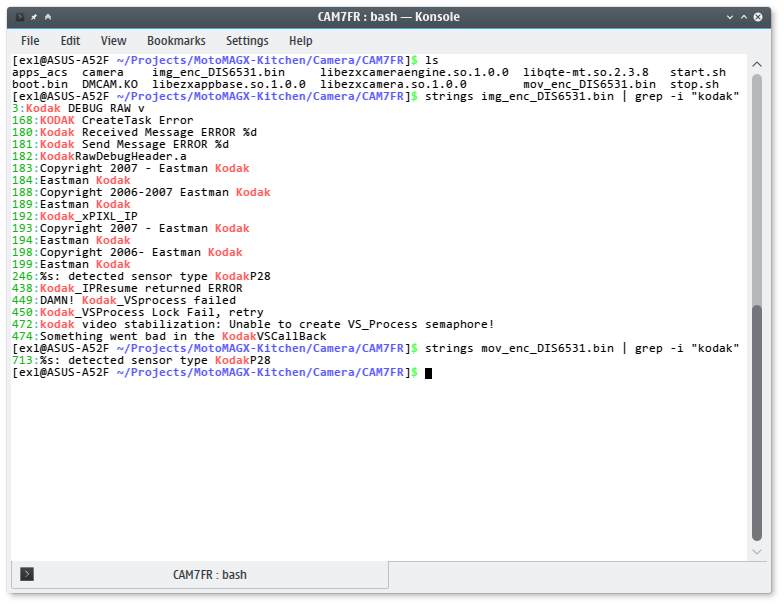784x606 pixels.
Task: Click 'mov_enc_DIS6531.bin' in the ls output
Action: pos(589,84)
